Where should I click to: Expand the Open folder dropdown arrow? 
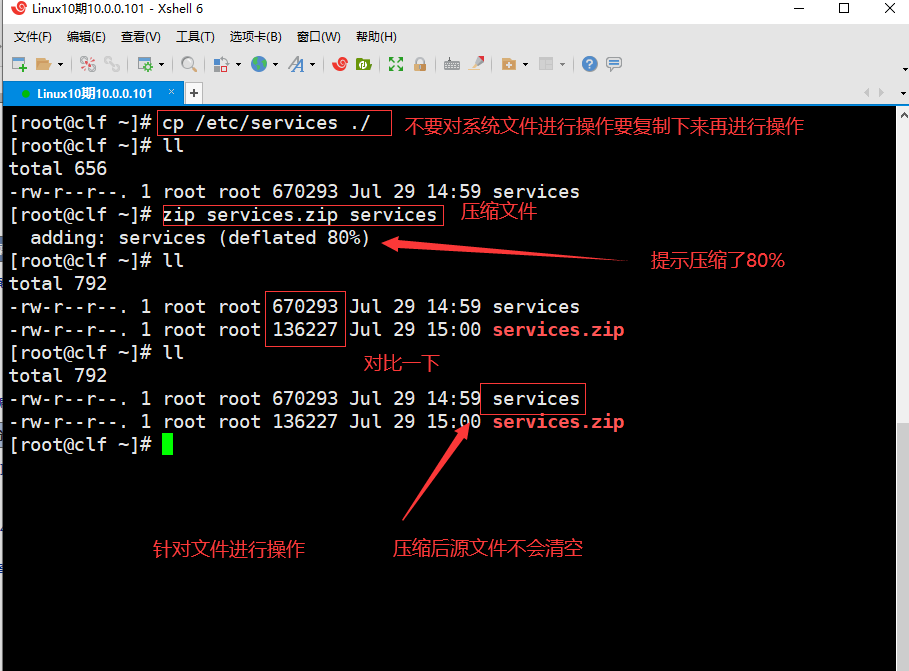pos(60,64)
